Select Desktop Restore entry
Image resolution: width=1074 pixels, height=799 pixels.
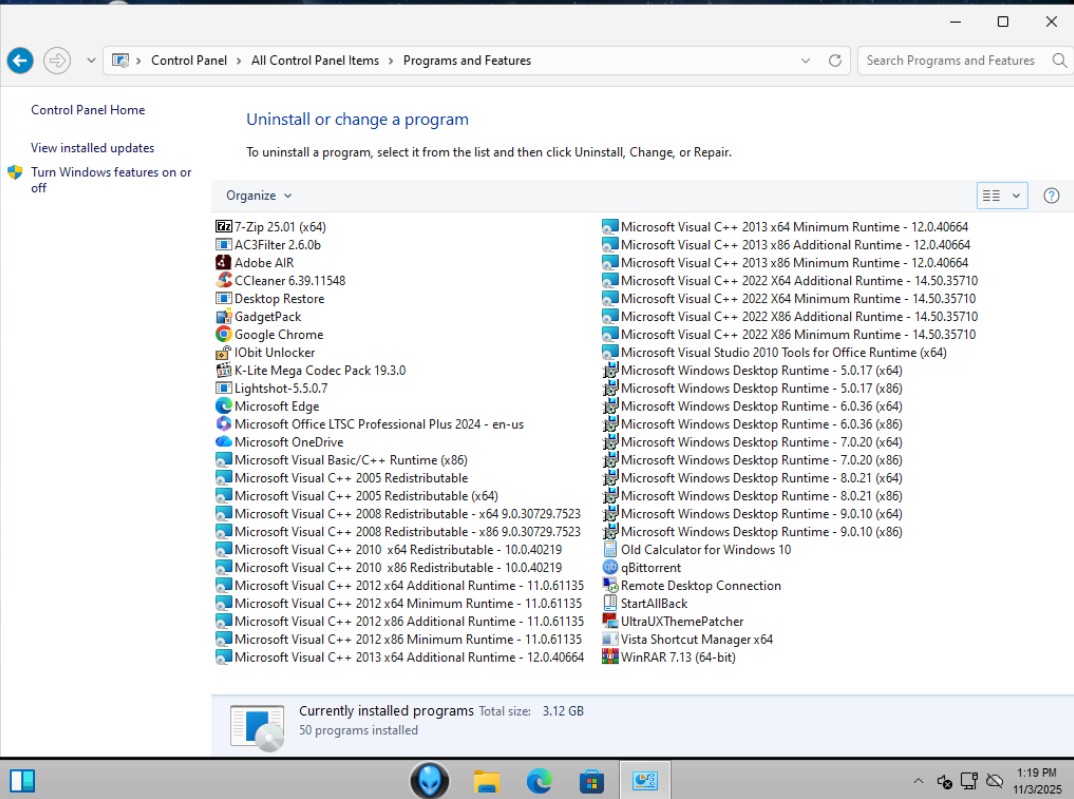point(270,299)
